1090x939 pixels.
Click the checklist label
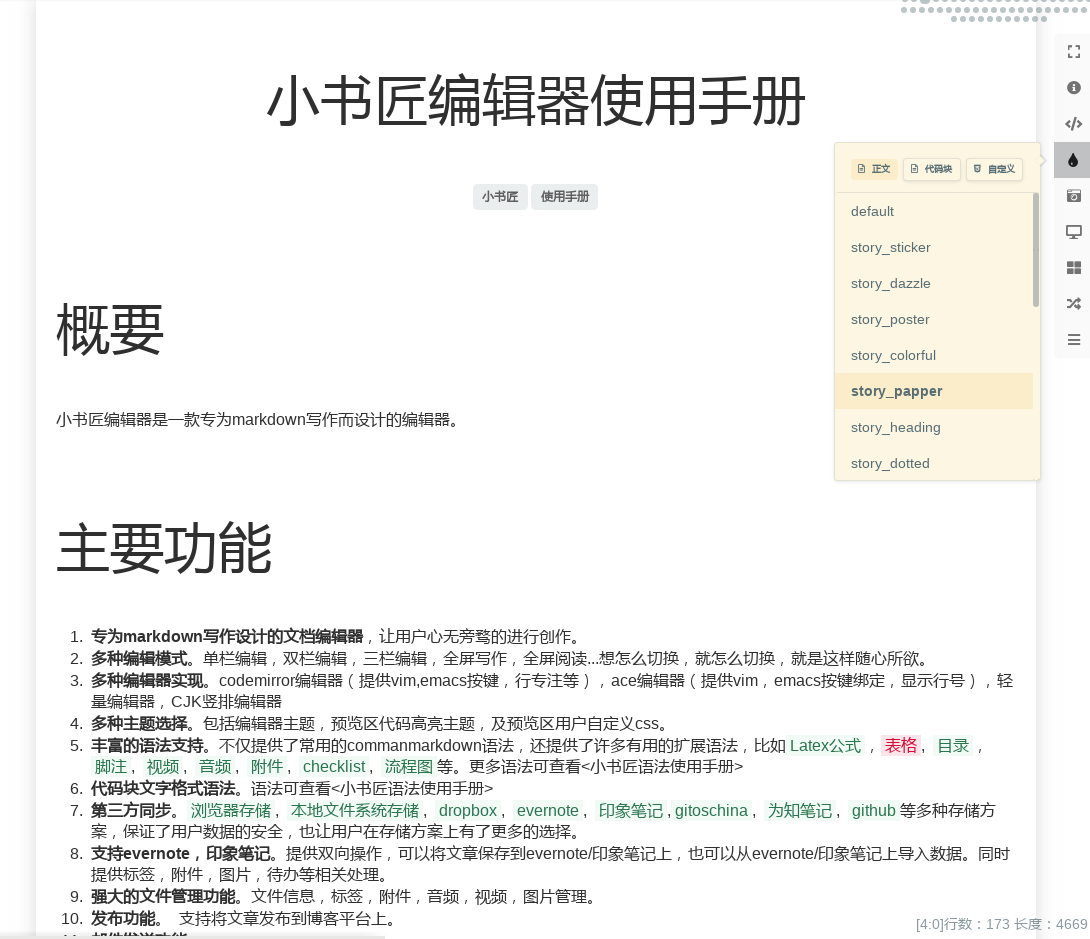[334, 767]
